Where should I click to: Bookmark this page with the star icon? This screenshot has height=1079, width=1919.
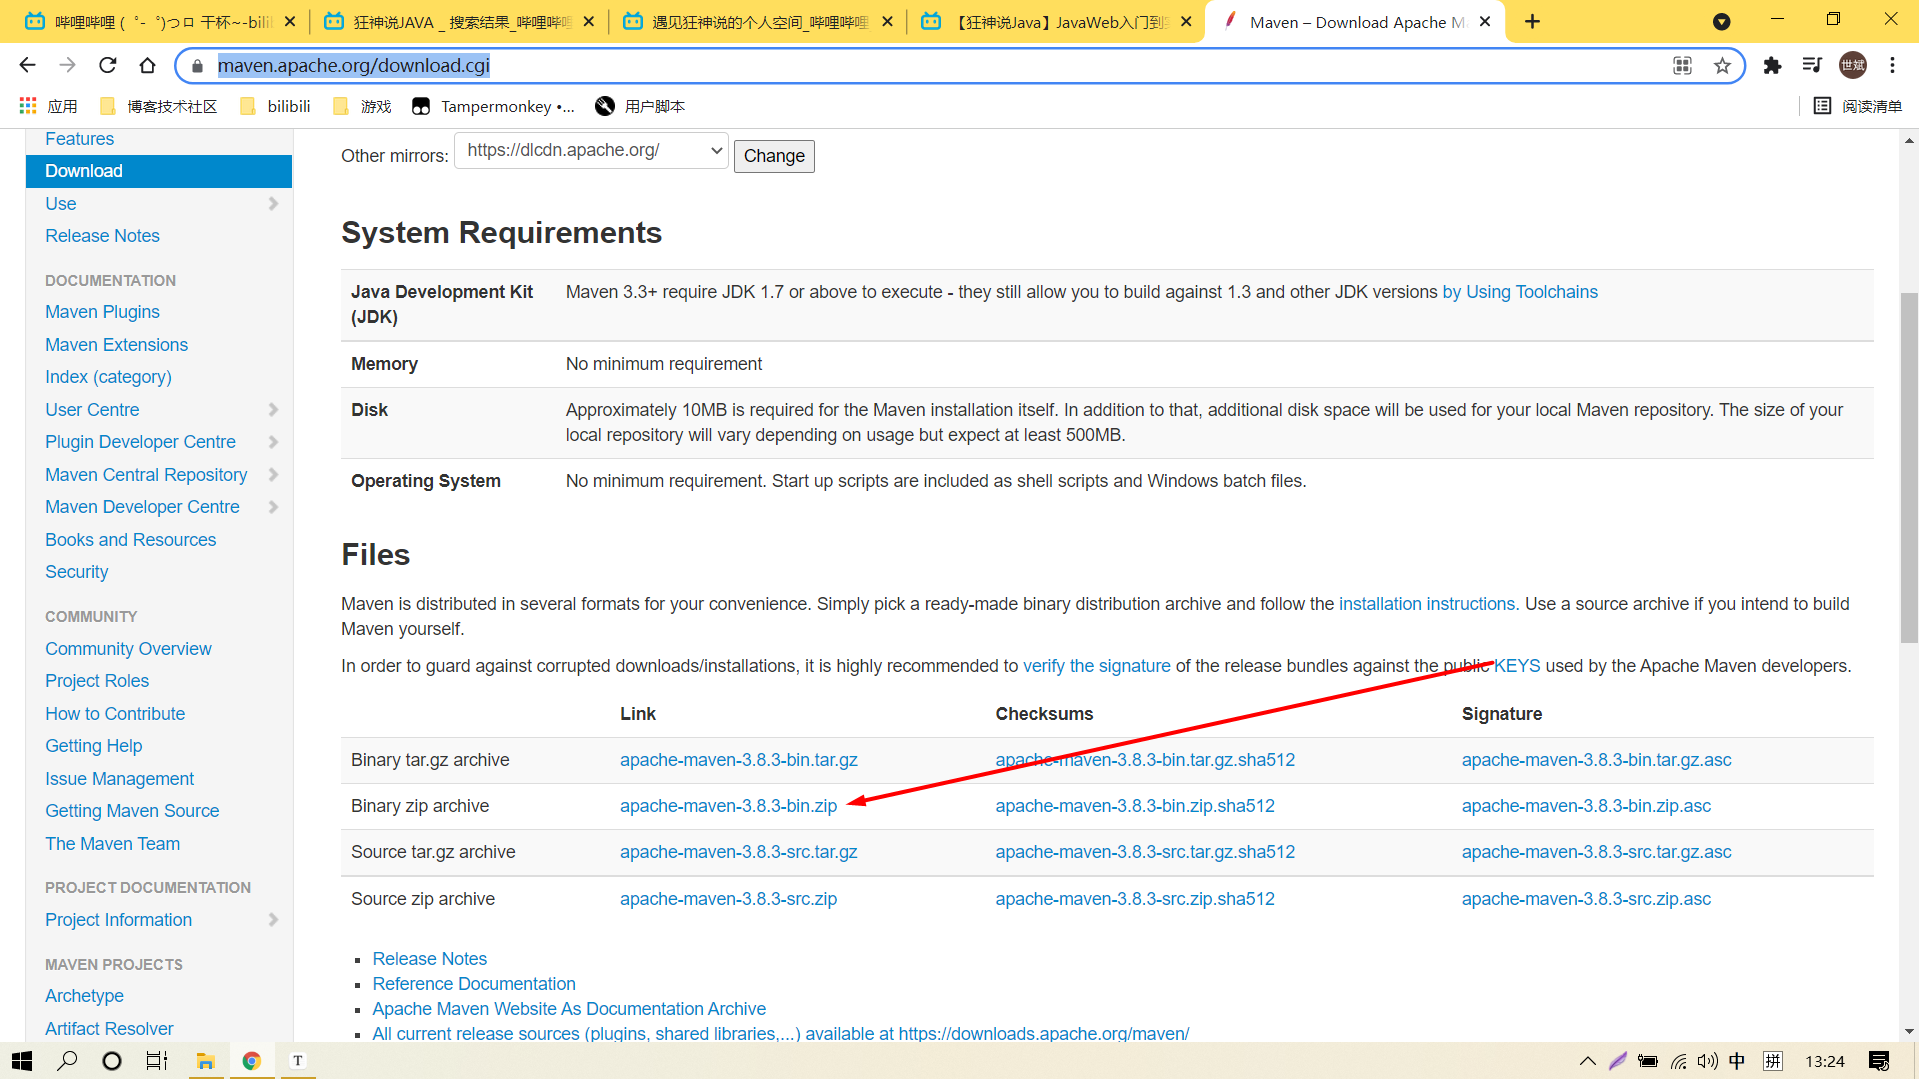(1722, 65)
